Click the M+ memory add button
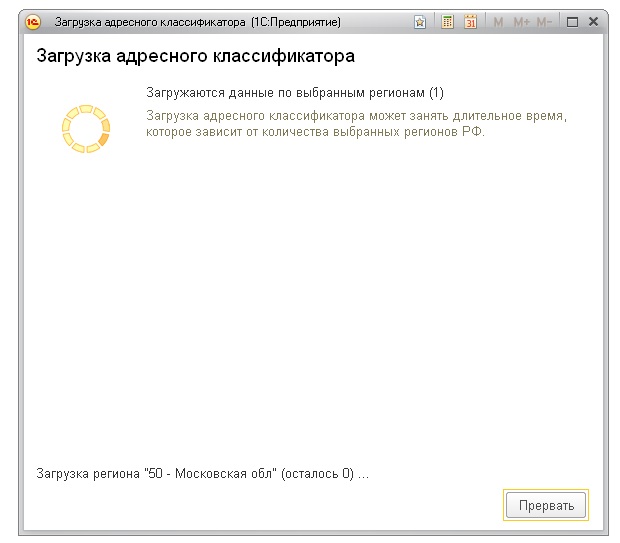The height and width of the screenshot is (543, 620). pos(521,22)
